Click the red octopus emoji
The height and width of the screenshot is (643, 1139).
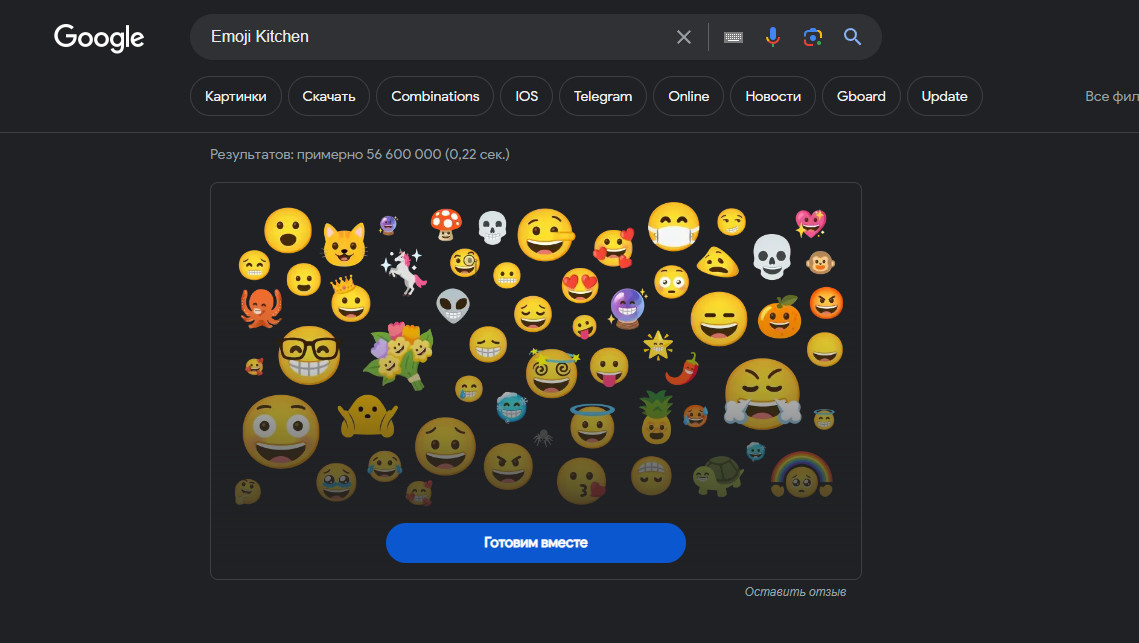click(260, 306)
